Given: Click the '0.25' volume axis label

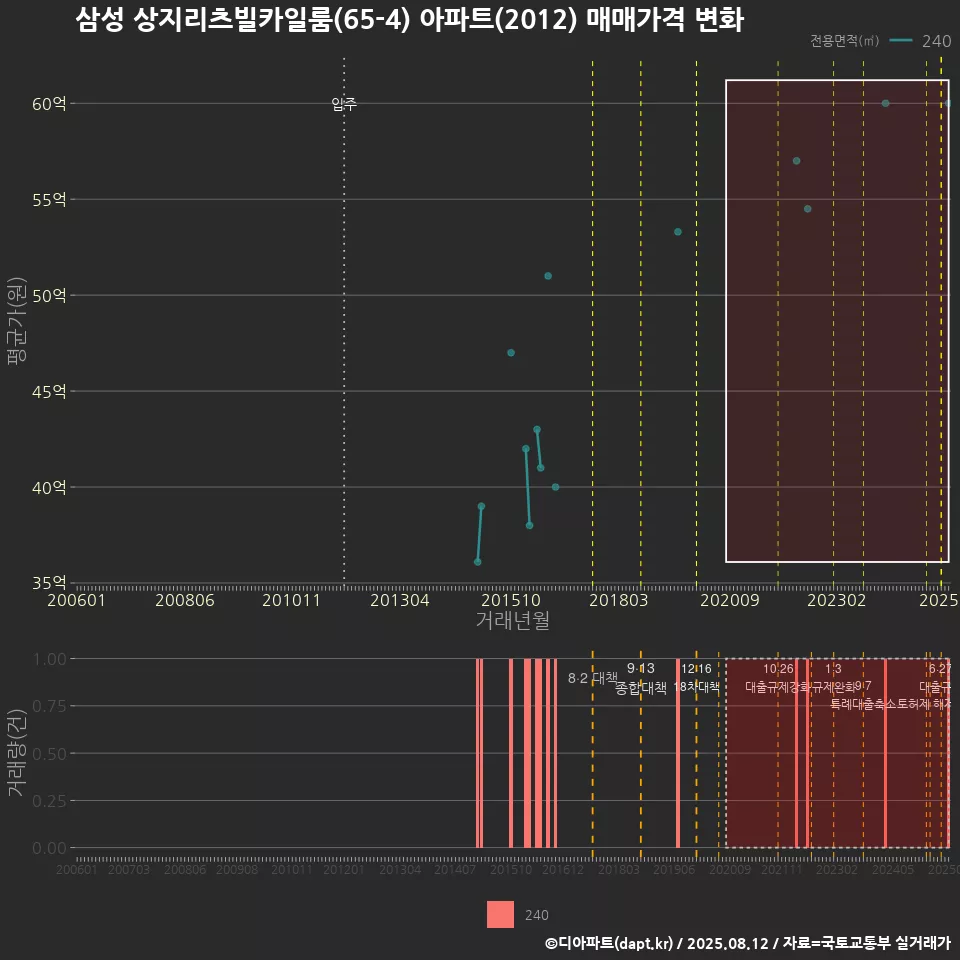Looking at the screenshot, I should pos(50,801).
